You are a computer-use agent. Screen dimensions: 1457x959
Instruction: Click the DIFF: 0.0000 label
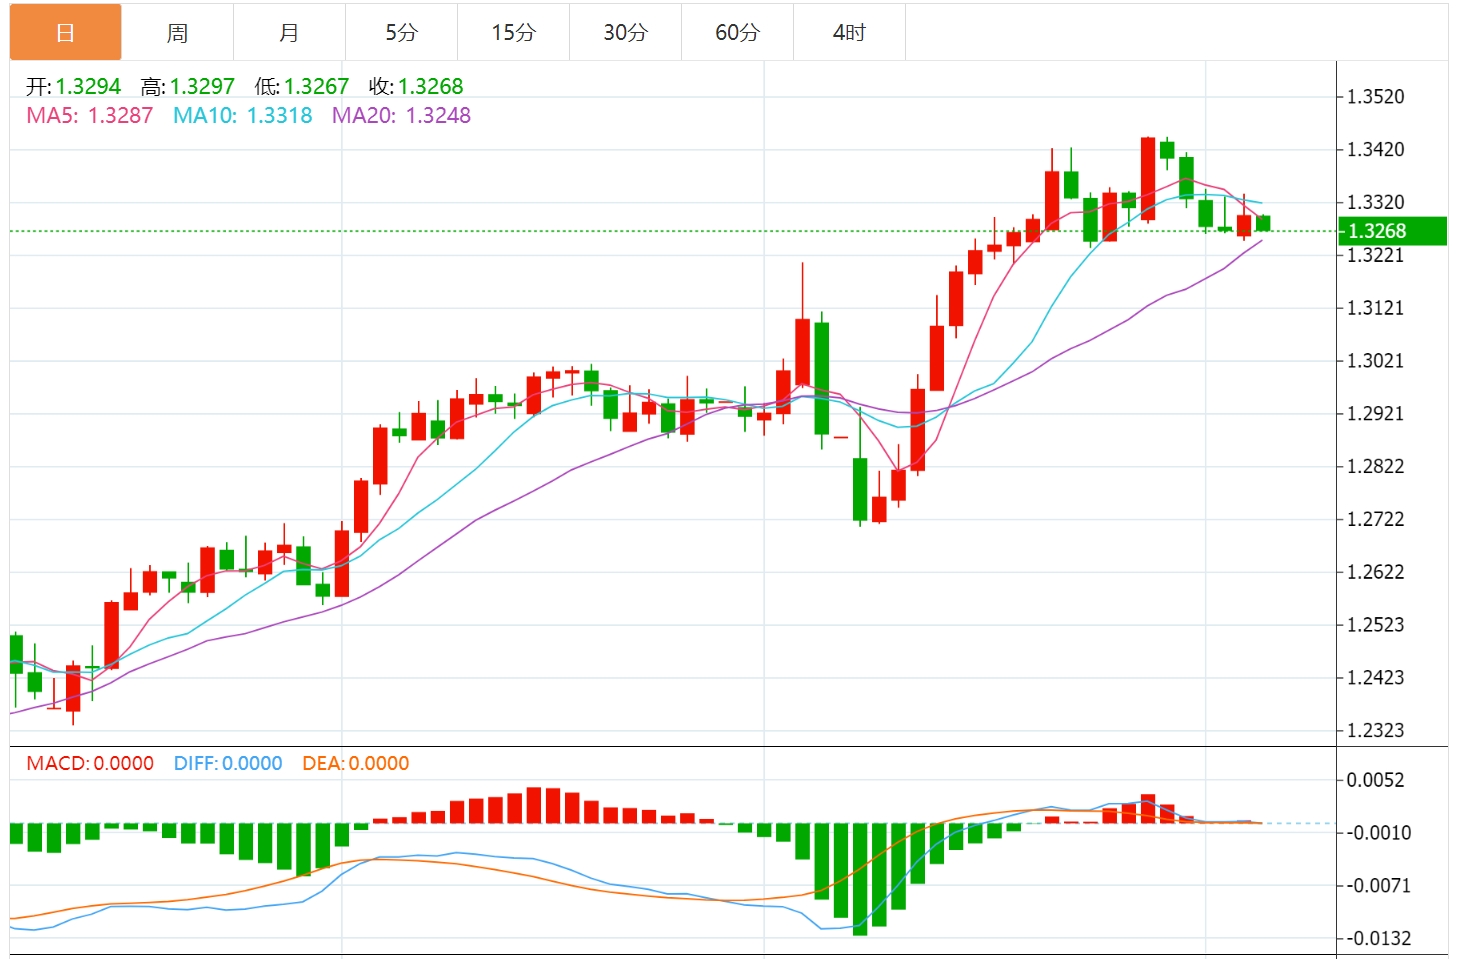[x=228, y=764]
